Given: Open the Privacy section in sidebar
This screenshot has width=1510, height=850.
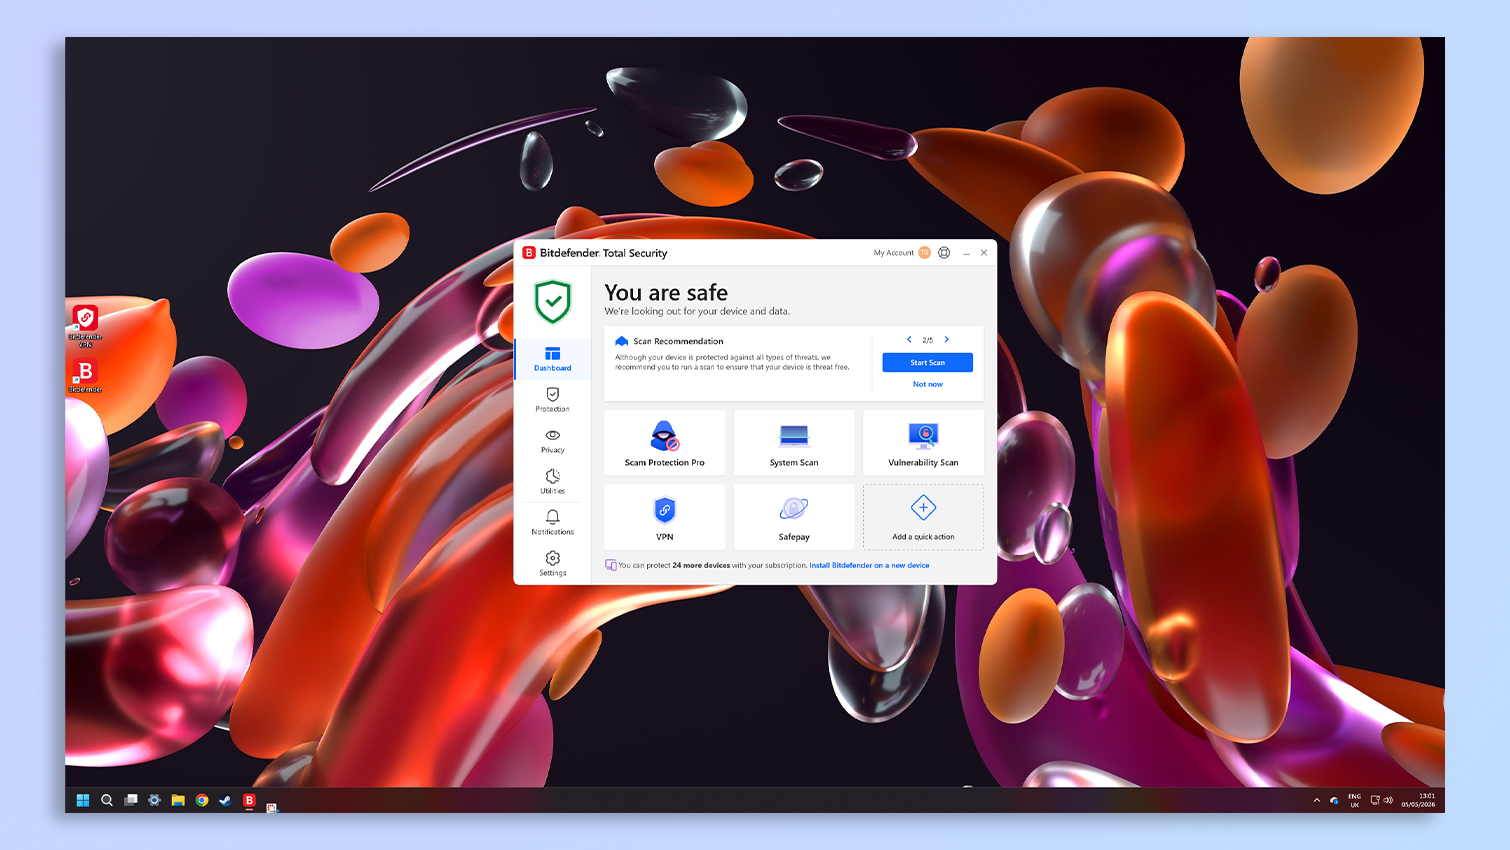Looking at the screenshot, I should pos(552,441).
